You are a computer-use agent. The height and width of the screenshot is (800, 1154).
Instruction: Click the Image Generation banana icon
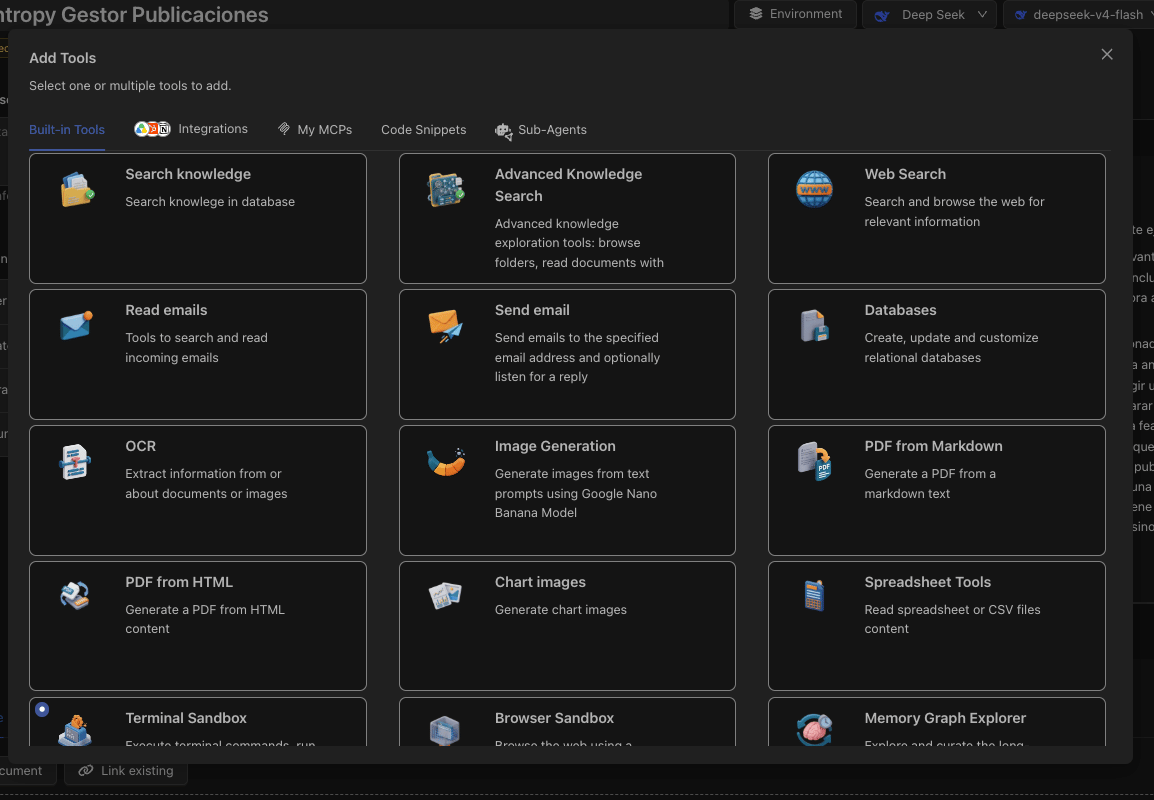(x=446, y=462)
